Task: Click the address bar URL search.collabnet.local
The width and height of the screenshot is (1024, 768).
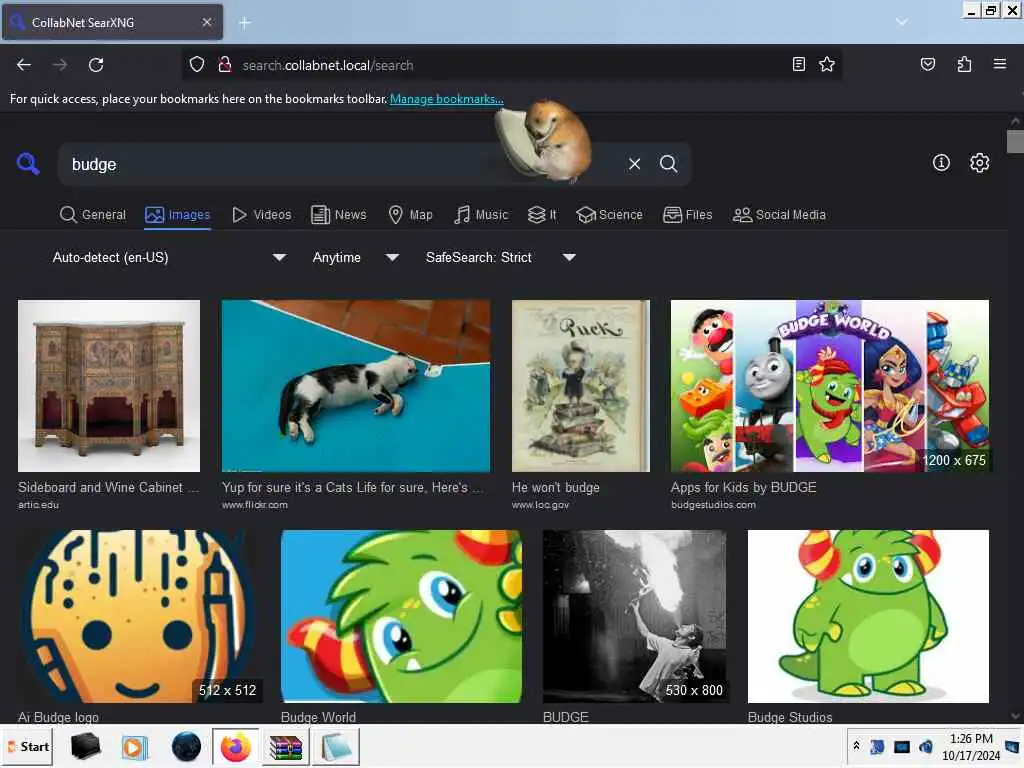Action: [328, 65]
